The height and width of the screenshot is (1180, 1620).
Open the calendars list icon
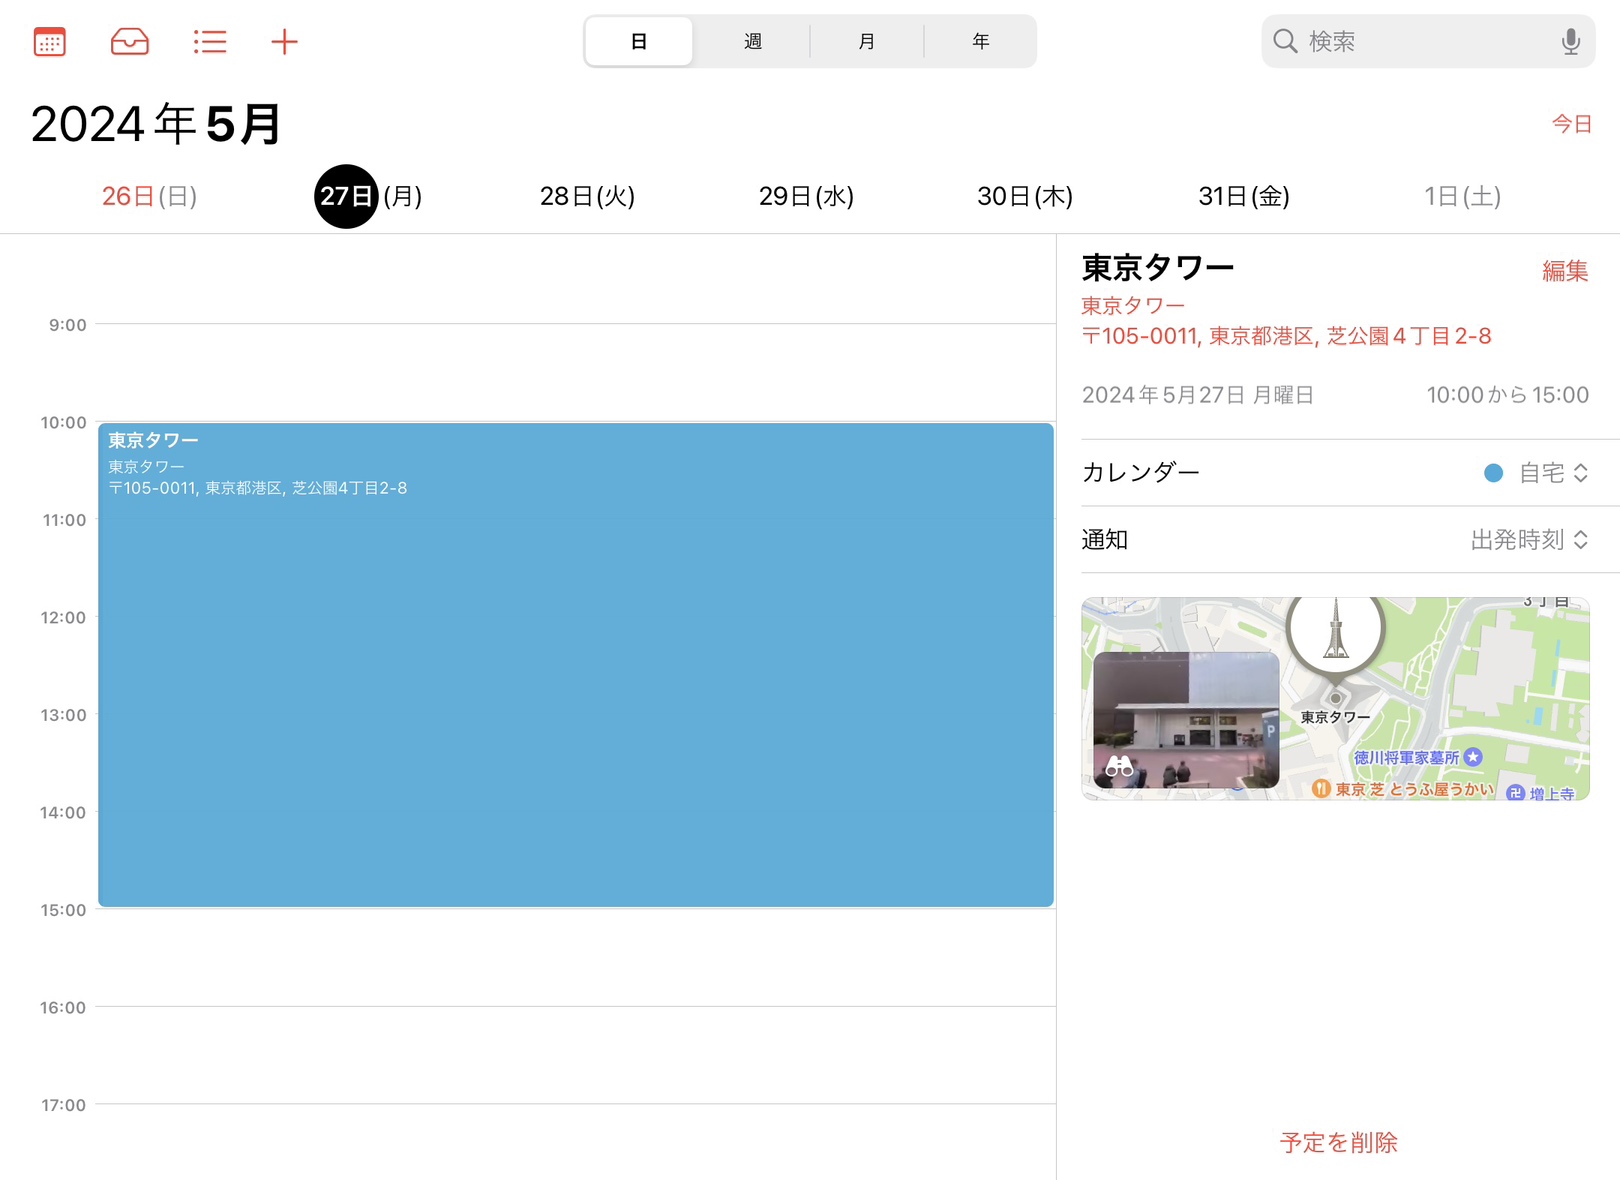[49, 42]
